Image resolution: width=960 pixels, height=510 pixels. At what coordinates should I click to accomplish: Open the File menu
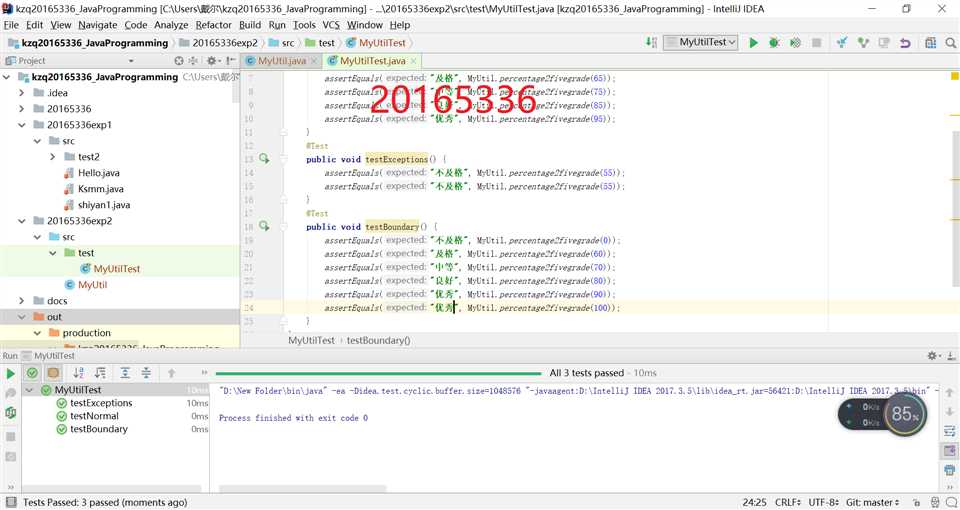tap(11, 25)
